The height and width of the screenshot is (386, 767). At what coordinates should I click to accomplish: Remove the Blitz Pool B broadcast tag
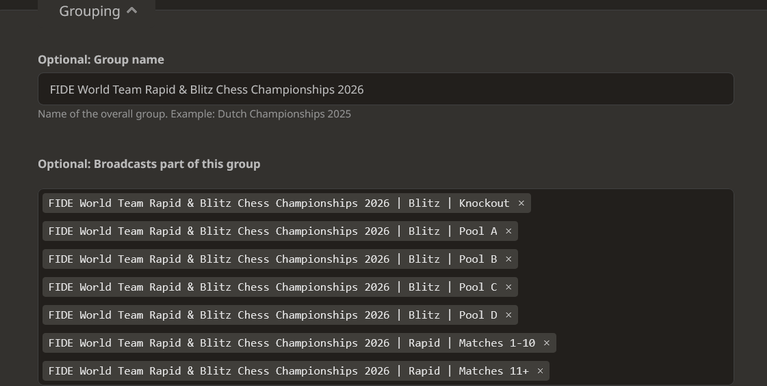(508, 259)
